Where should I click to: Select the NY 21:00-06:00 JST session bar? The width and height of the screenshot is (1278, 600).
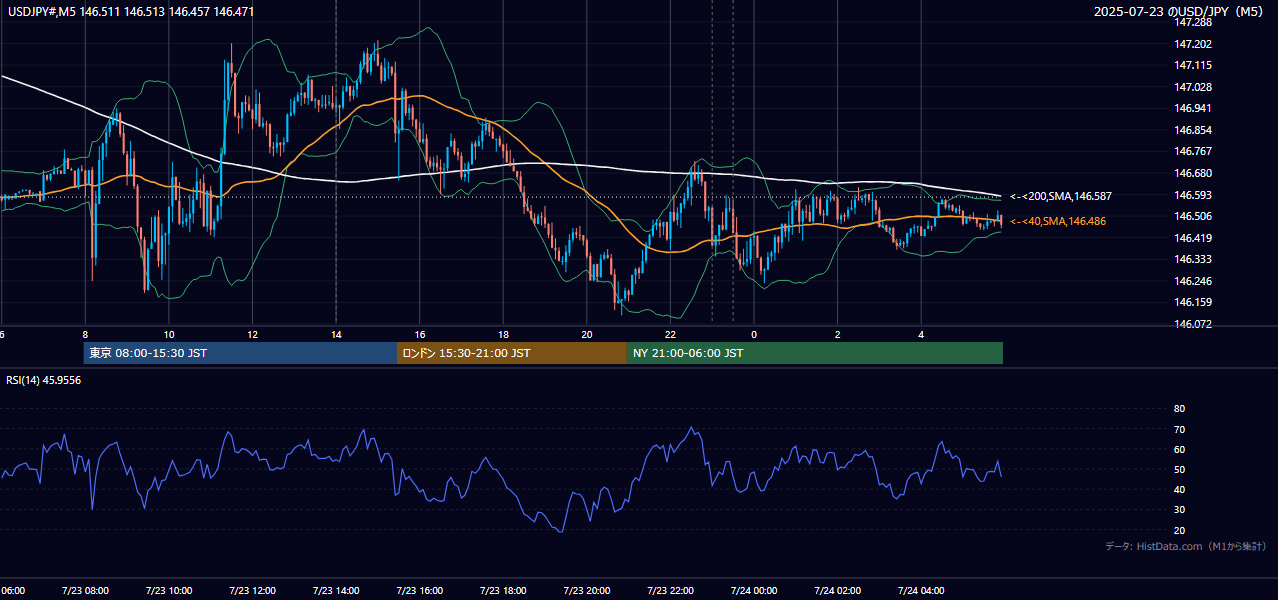(815, 353)
